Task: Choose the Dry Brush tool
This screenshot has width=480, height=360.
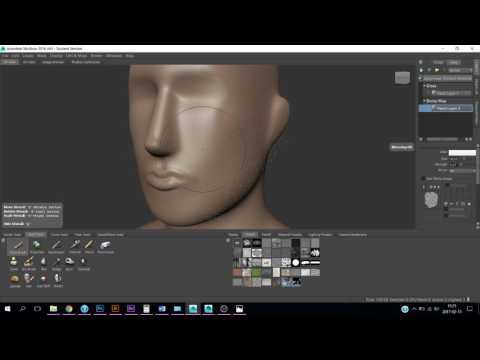Action: click(x=29, y=263)
